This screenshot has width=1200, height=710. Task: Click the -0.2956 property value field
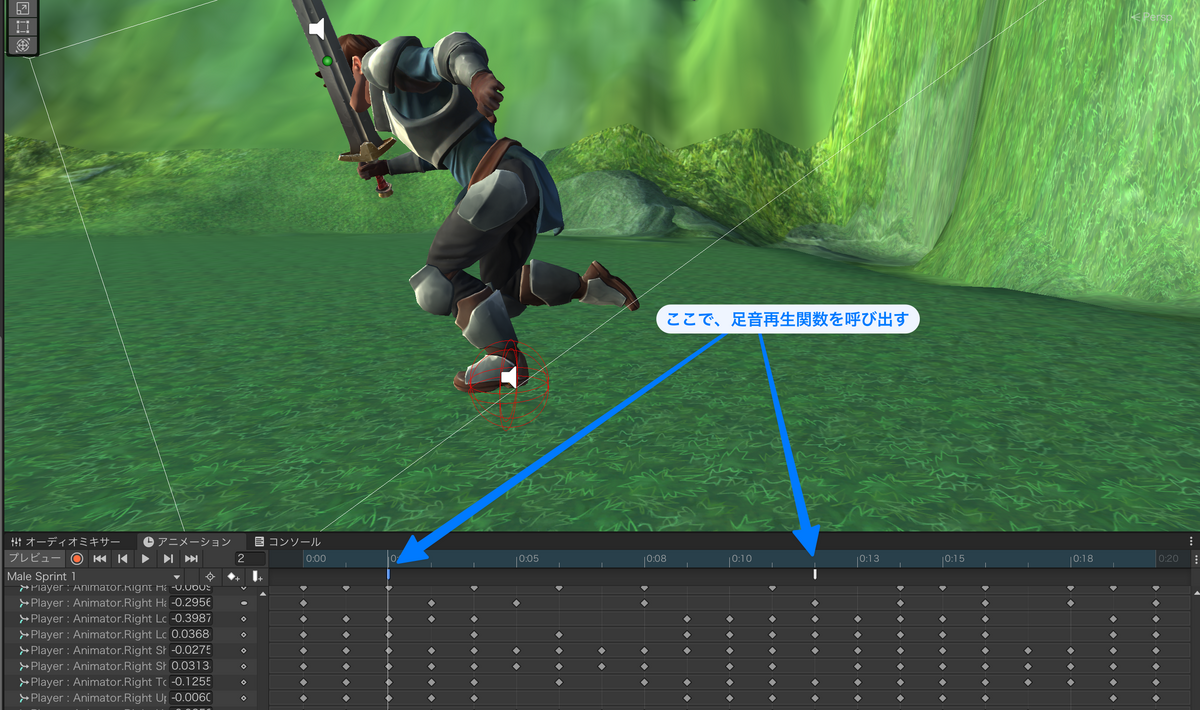(190, 603)
